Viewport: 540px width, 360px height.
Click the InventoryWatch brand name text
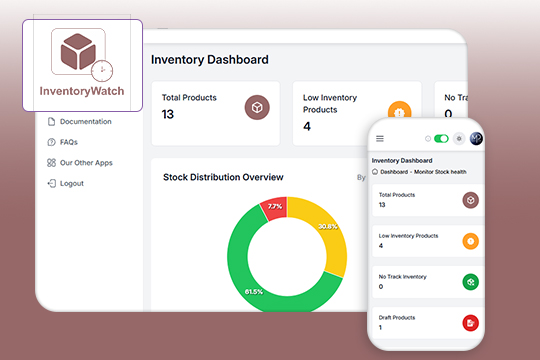pyautogui.click(x=82, y=91)
